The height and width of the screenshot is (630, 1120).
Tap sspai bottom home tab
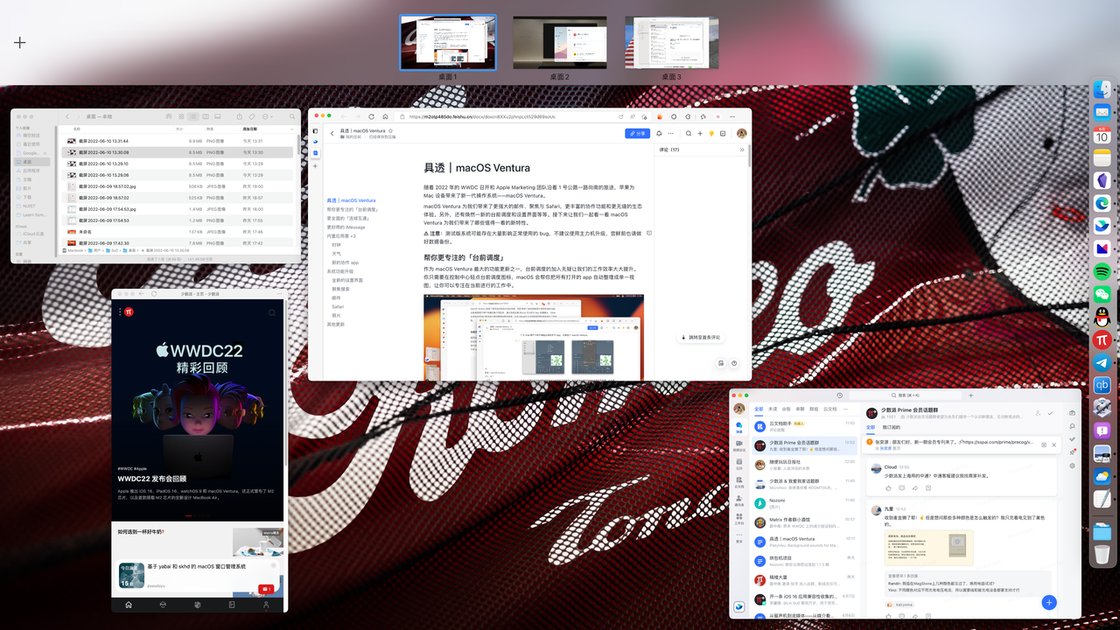[x=129, y=605]
